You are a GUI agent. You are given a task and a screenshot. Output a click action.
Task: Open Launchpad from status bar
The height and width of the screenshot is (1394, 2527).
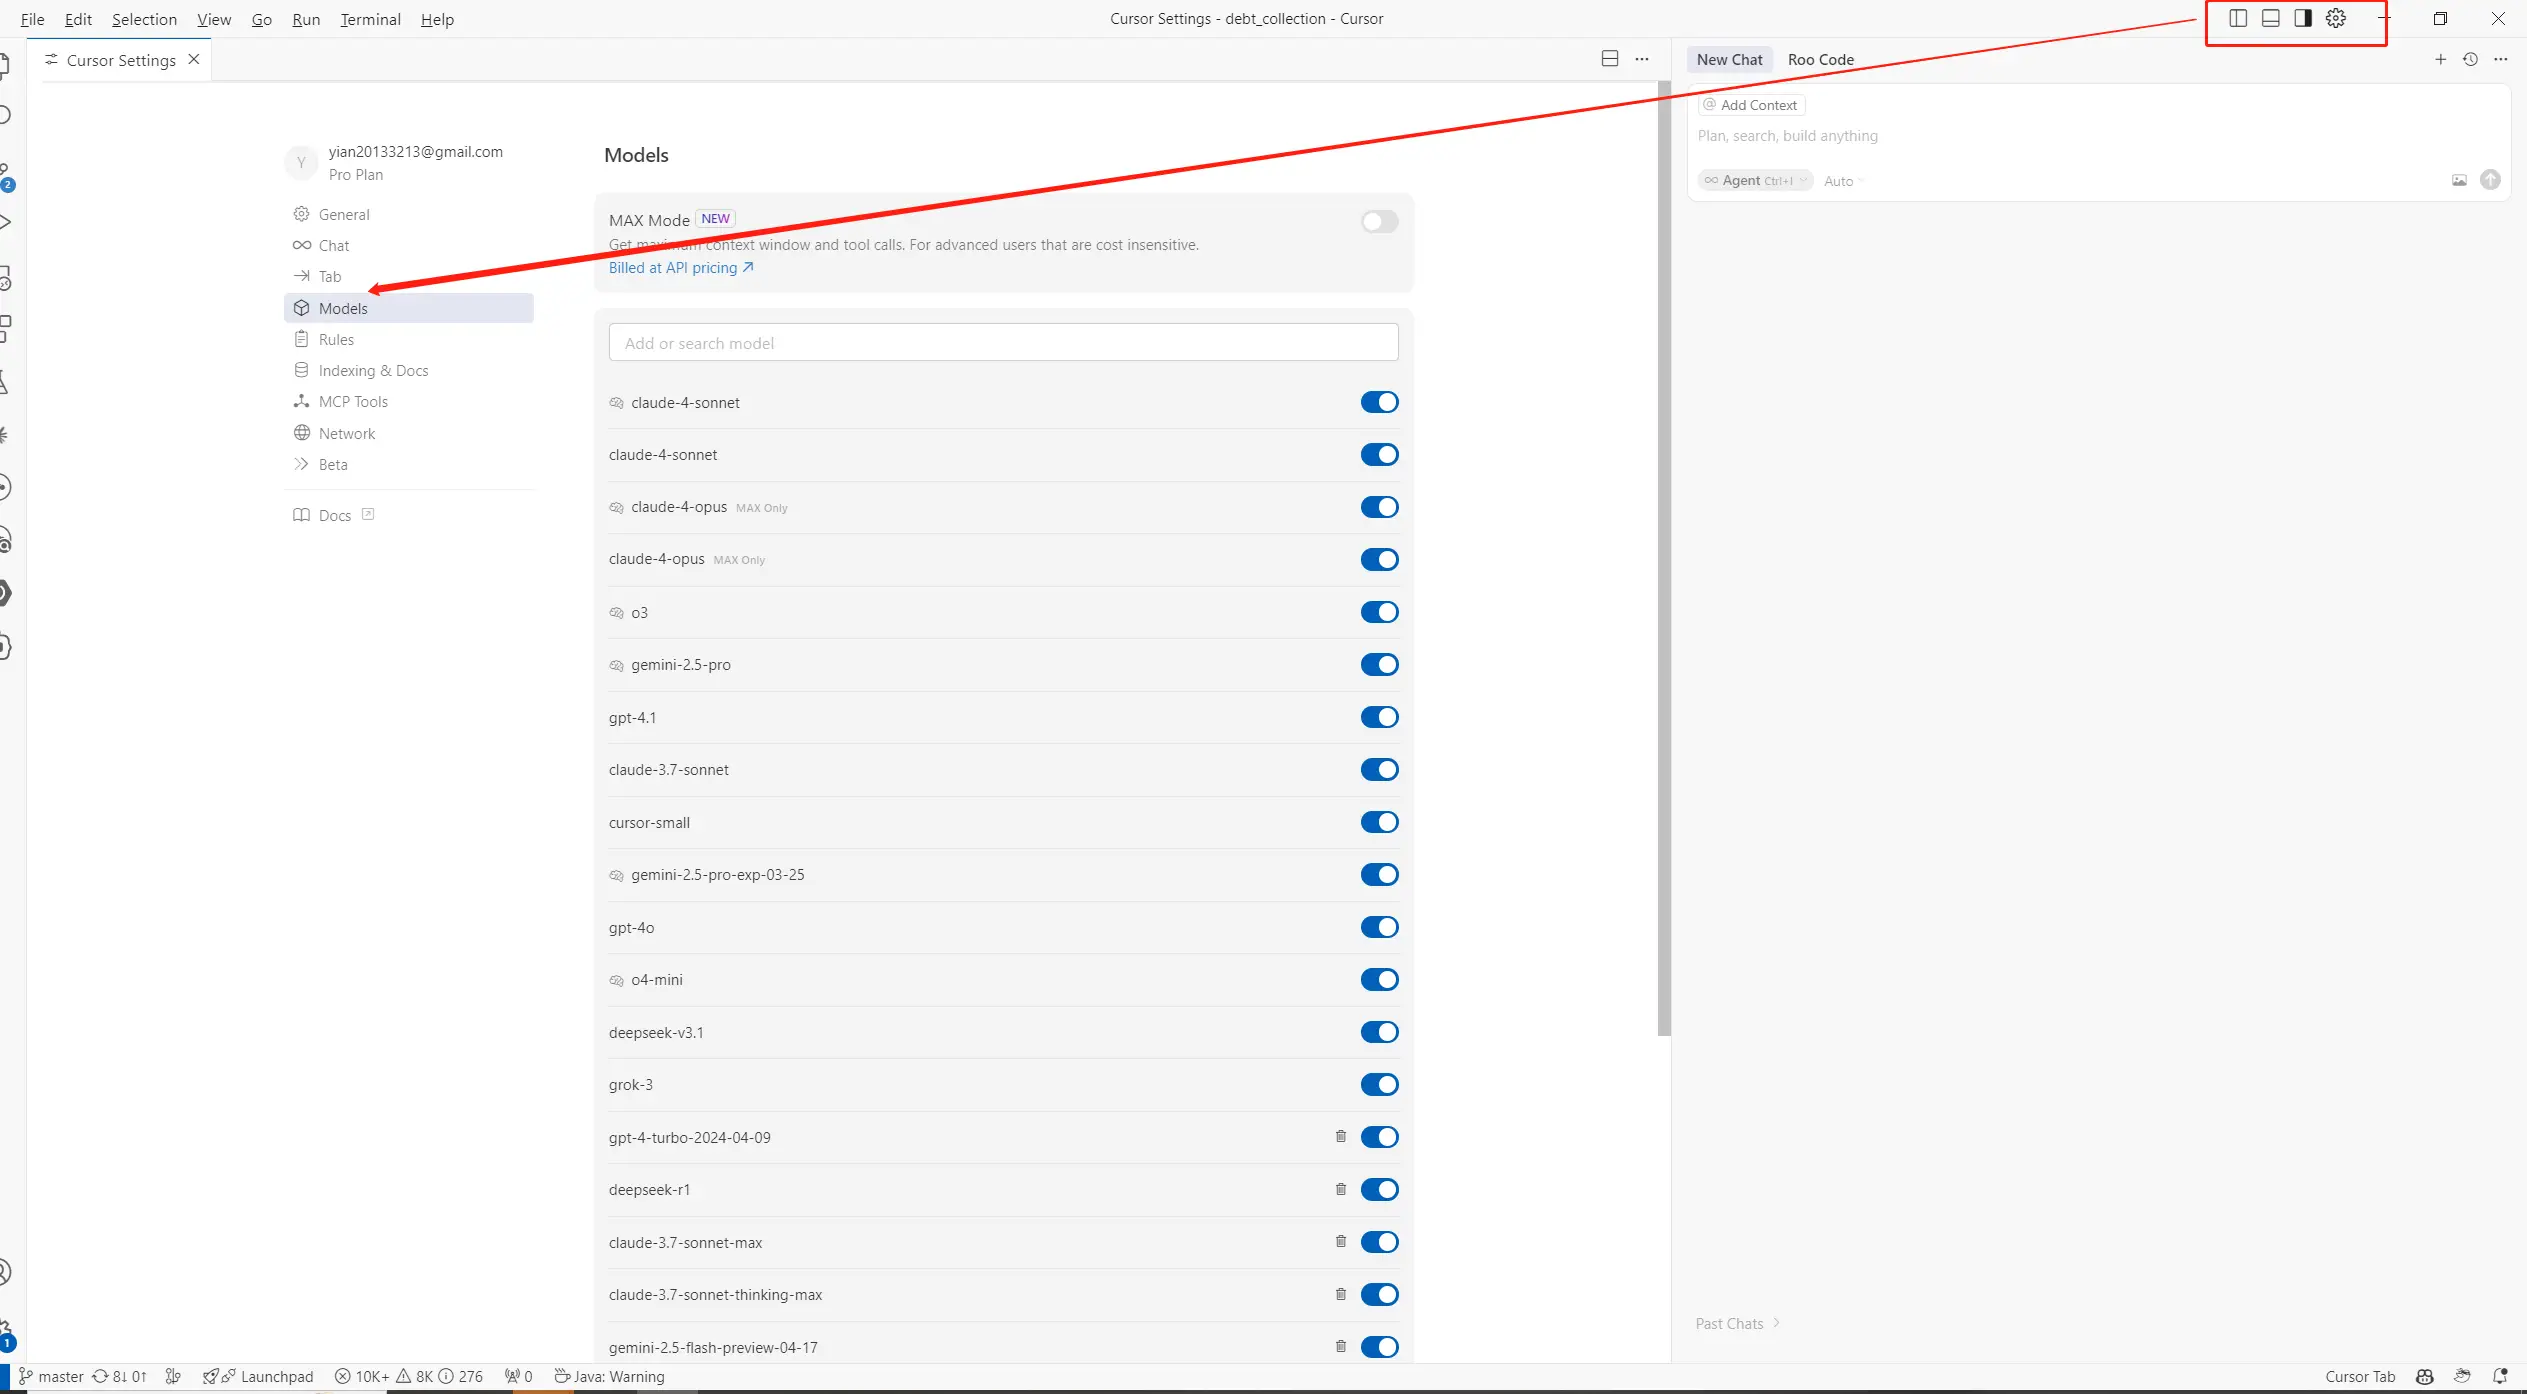tap(258, 1376)
